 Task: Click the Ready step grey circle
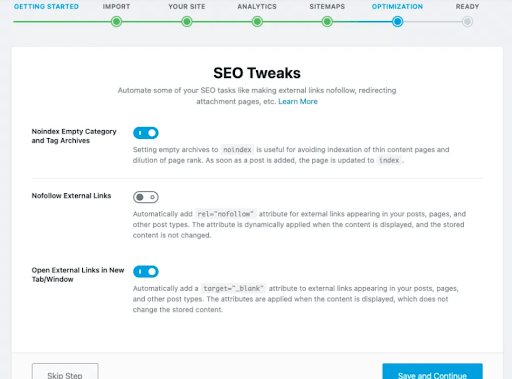(467, 22)
